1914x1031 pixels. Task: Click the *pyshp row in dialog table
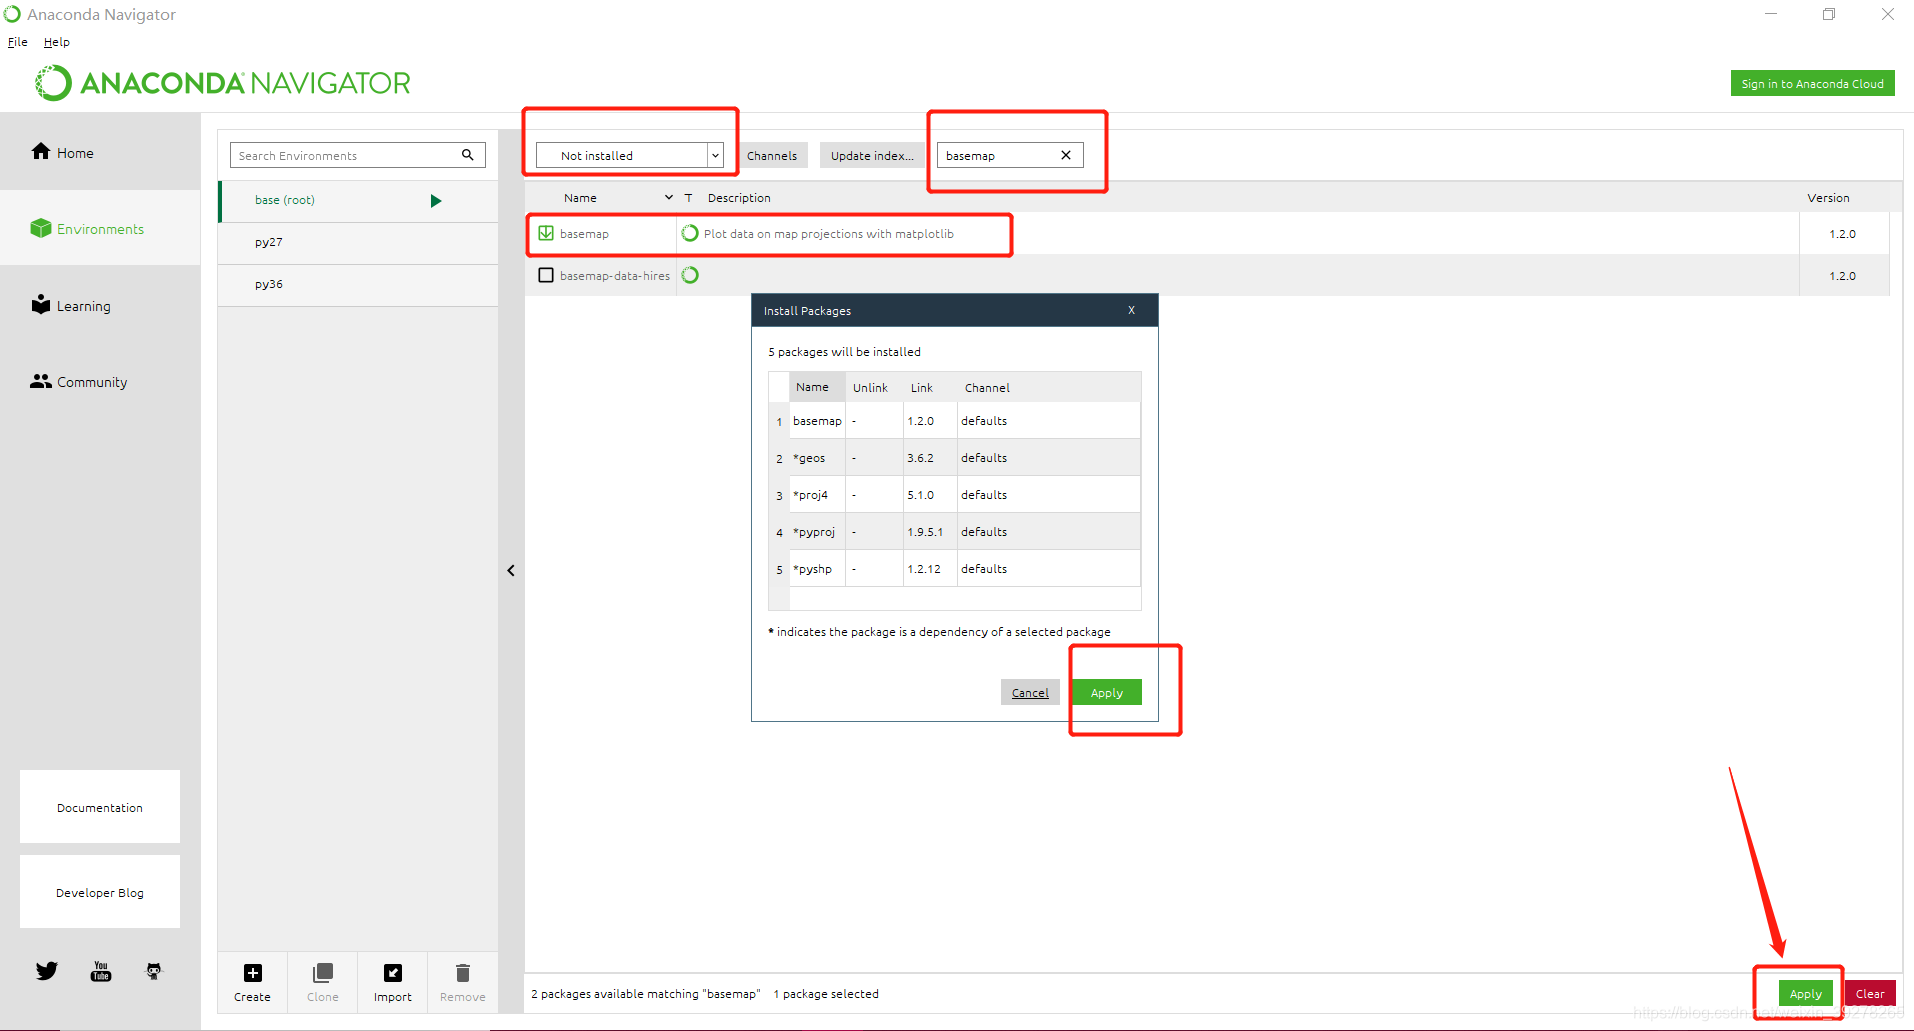click(955, 568)
